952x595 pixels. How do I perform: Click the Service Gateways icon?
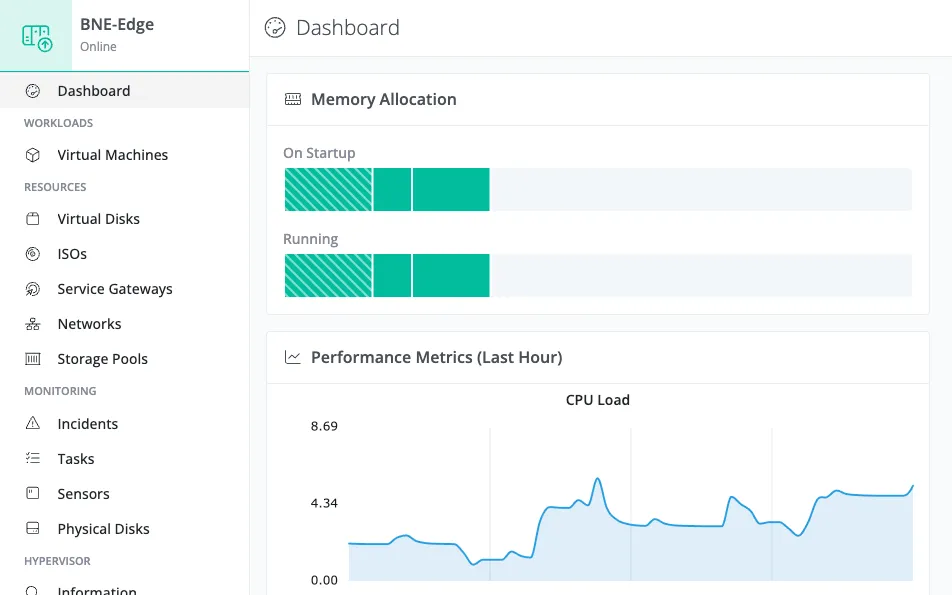[x=33, y=289]
